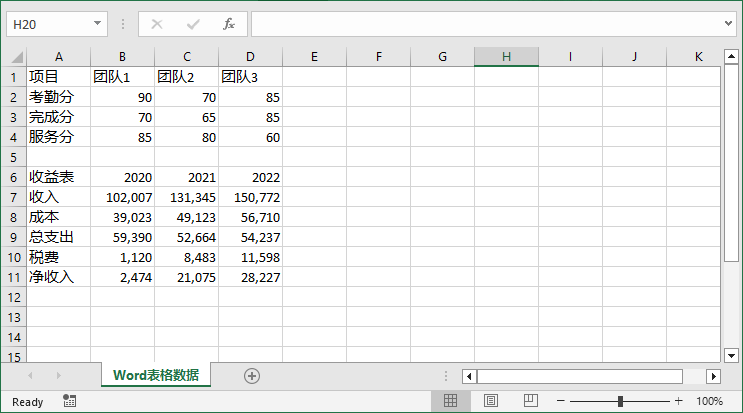The height and width of the screenshot is (413, 743).
Task: Click the Name Box showing H20
Action: point(49,24)
